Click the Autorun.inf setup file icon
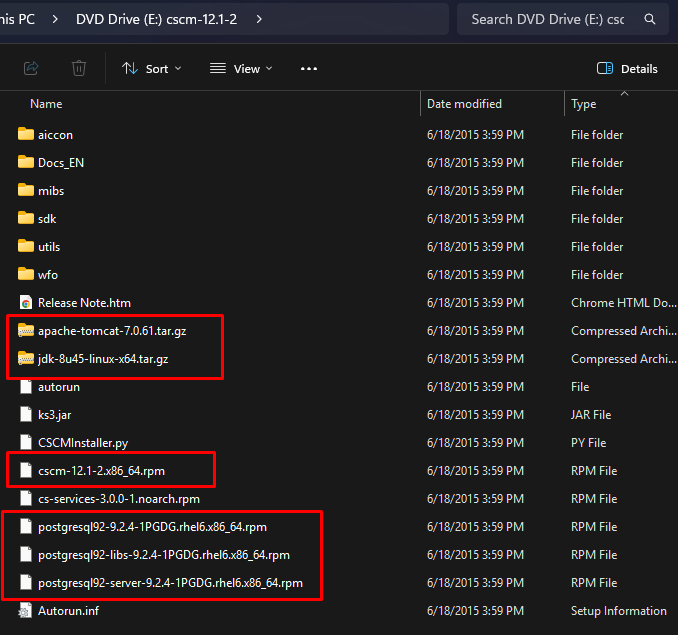The image size is (678, 635). point(26,611)
